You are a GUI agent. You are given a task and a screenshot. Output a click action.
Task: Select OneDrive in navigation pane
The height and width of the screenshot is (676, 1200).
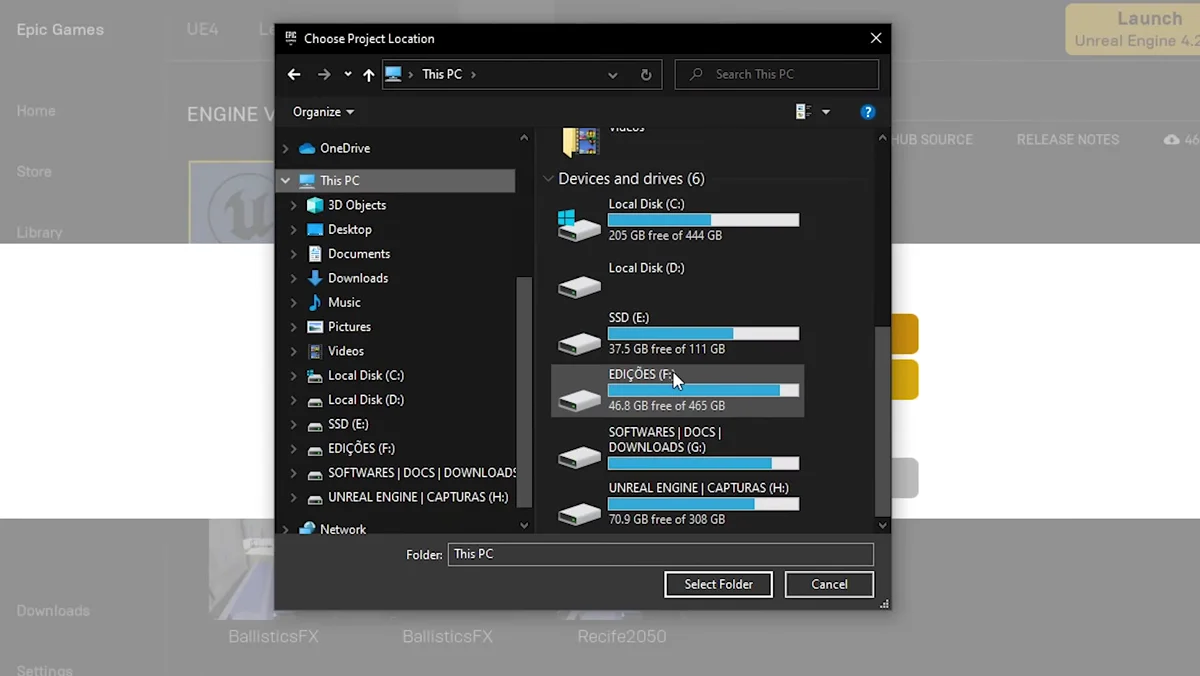click(x=345, y=148)
